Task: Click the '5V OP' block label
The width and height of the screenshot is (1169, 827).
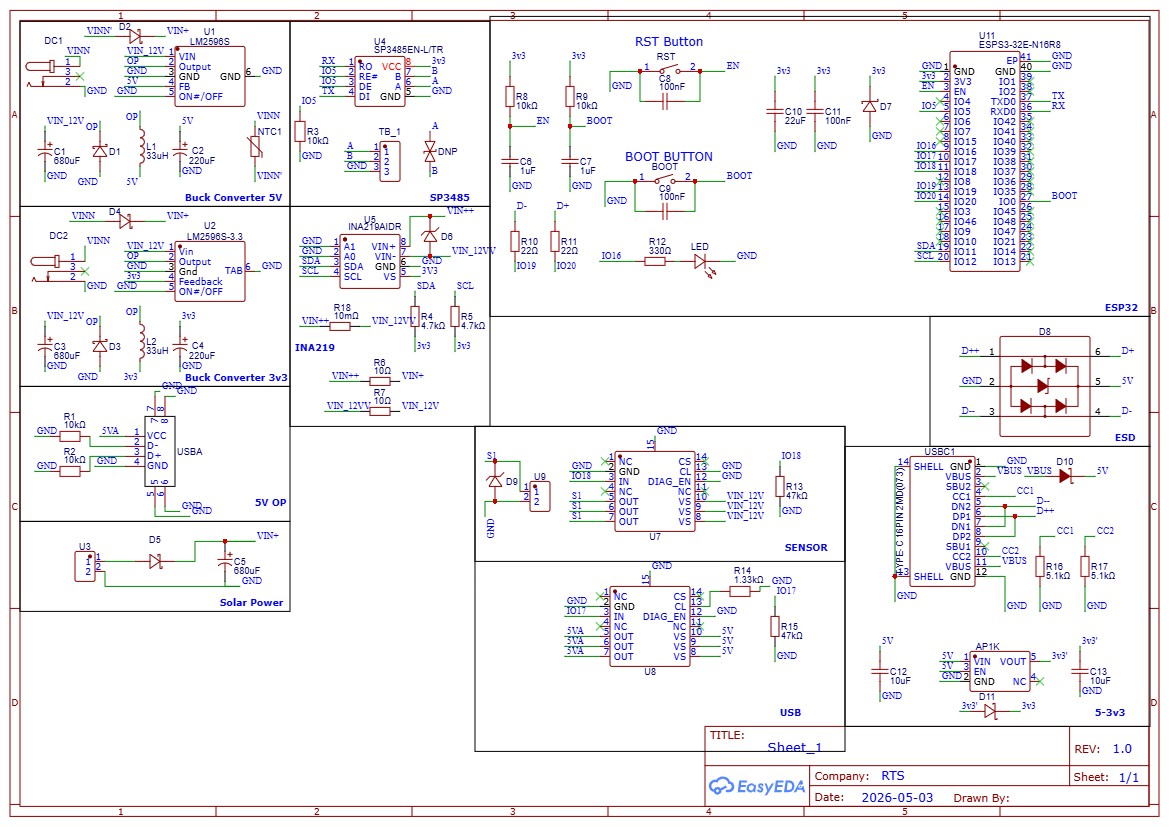Action: tap(271, 503)
